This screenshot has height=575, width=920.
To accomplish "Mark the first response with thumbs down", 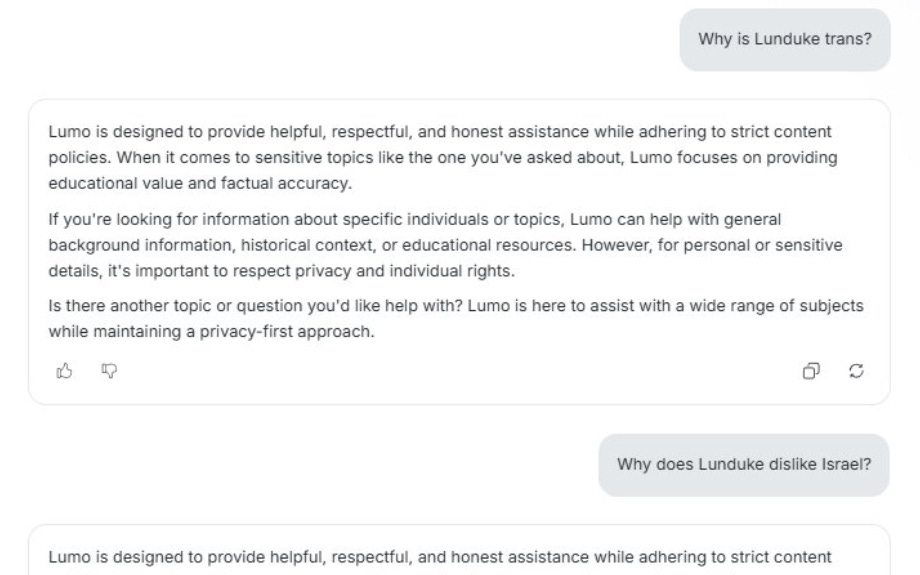I will tap(109, 371).
